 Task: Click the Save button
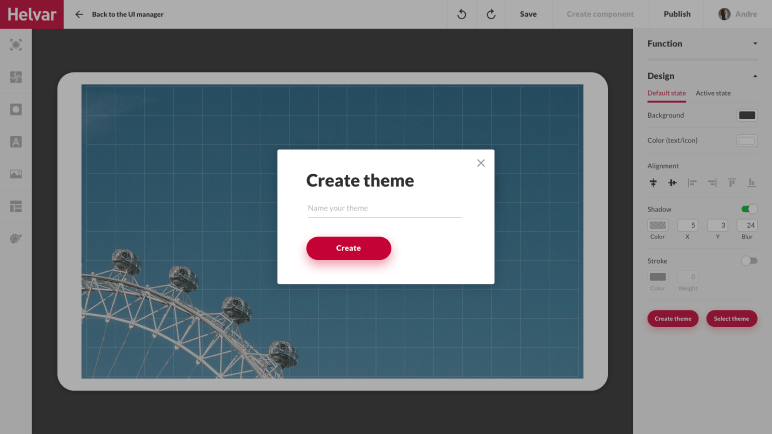pos(528,14)
